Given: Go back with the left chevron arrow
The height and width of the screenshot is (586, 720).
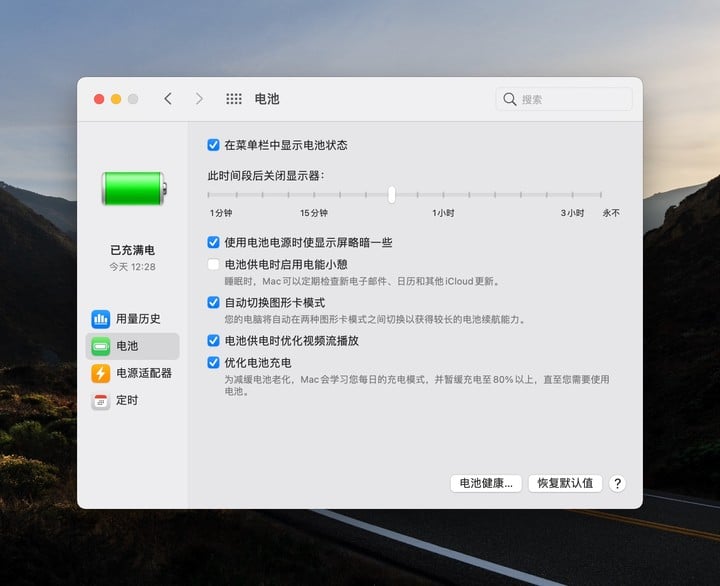Looking at the screenshot, I should coord(168,99).
